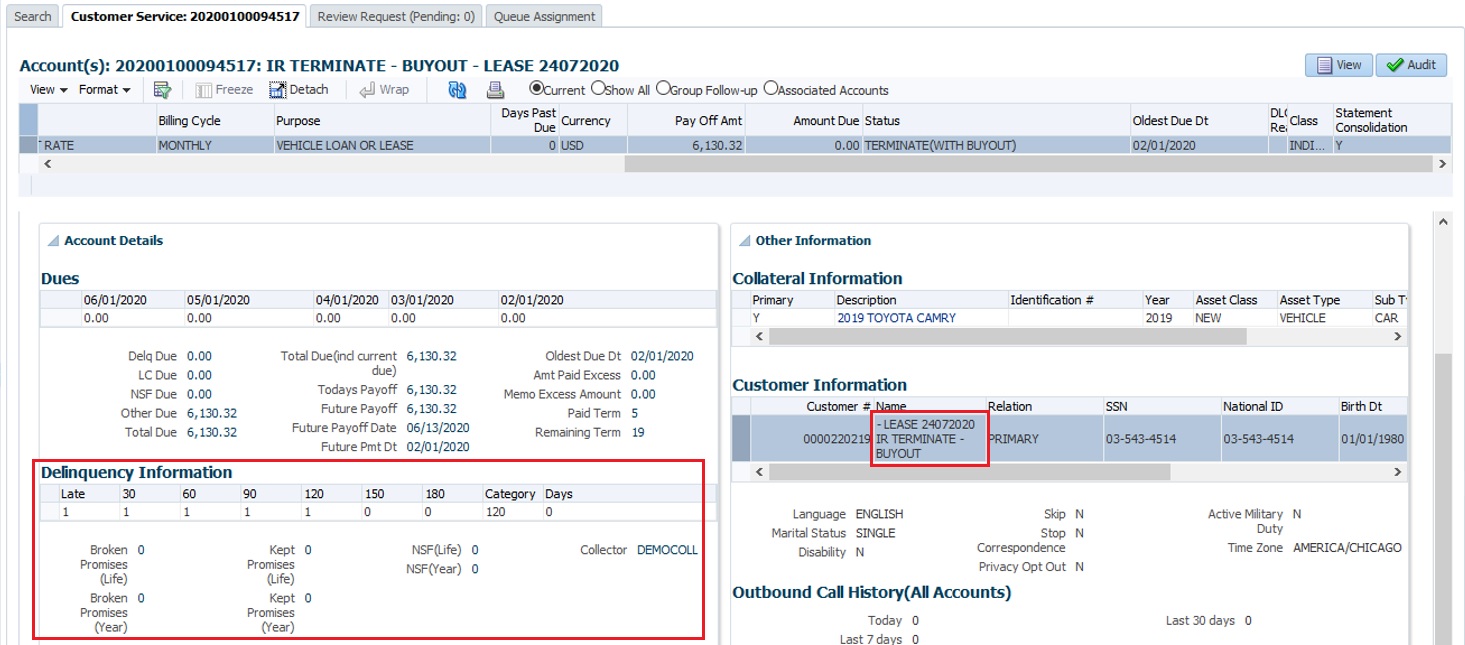Click the Paid Term value 5
Viewport: 1465px width, 645px height.
[635, 413]
